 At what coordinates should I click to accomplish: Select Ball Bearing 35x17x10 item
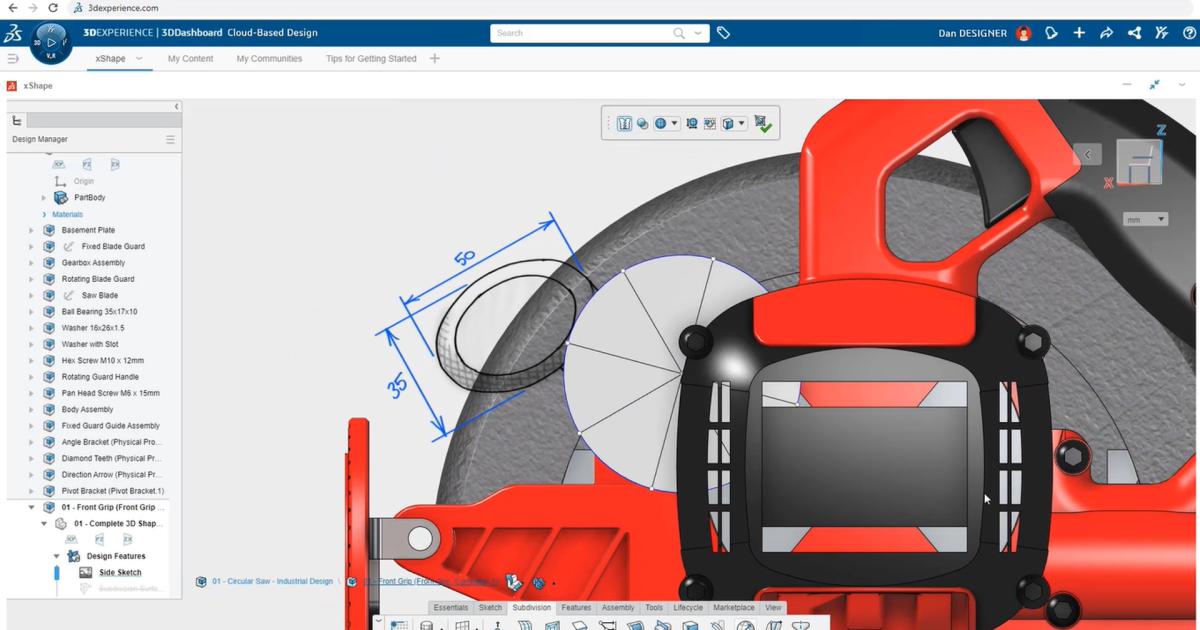tap(99, 312)
